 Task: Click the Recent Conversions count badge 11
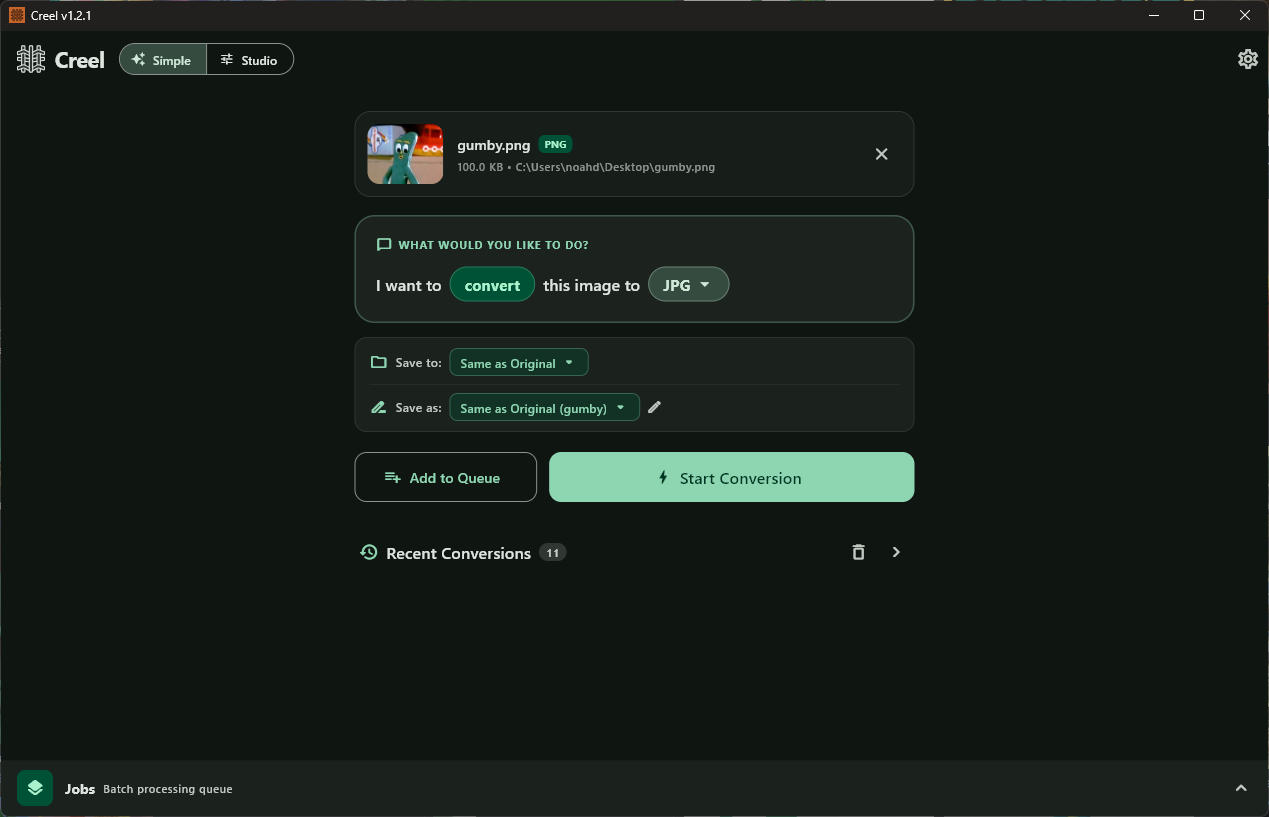[x=552, y=552]
